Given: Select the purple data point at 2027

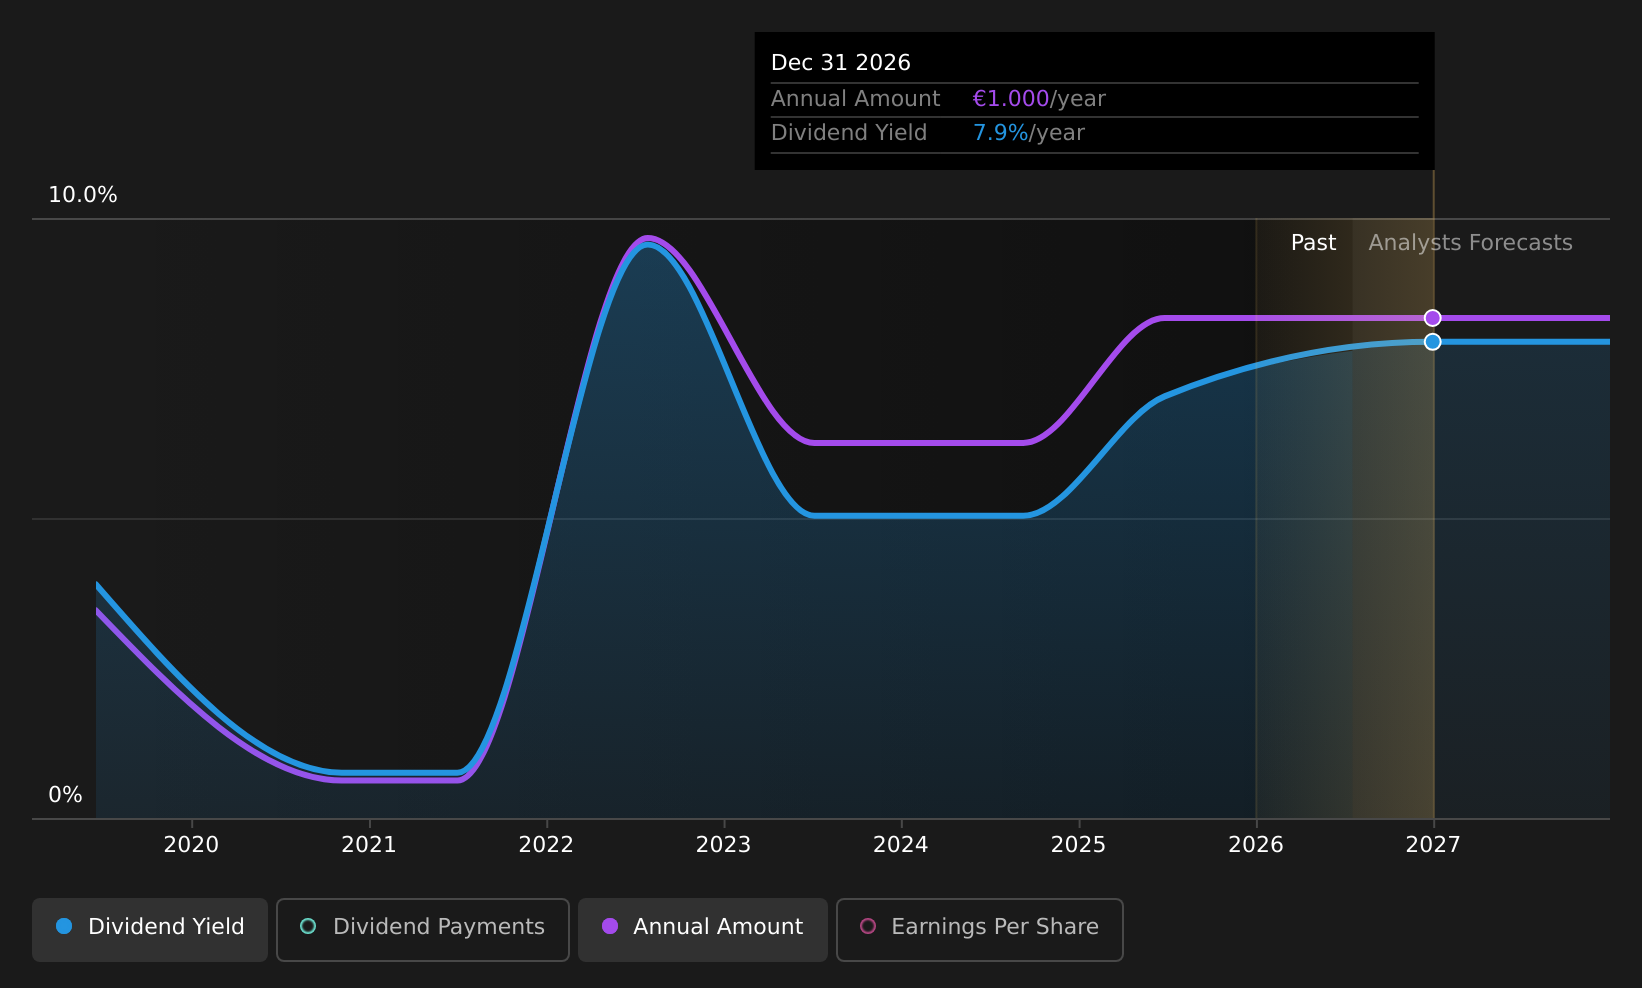Looking at the screenshot, I should (1433, 318).
